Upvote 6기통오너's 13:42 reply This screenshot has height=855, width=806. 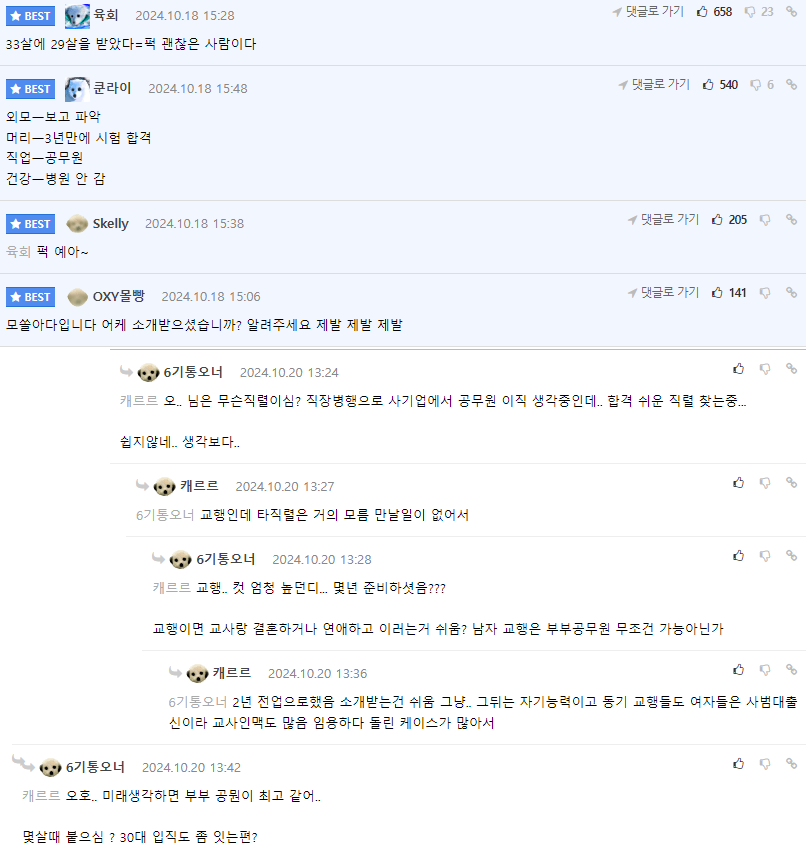click(739, 764)
